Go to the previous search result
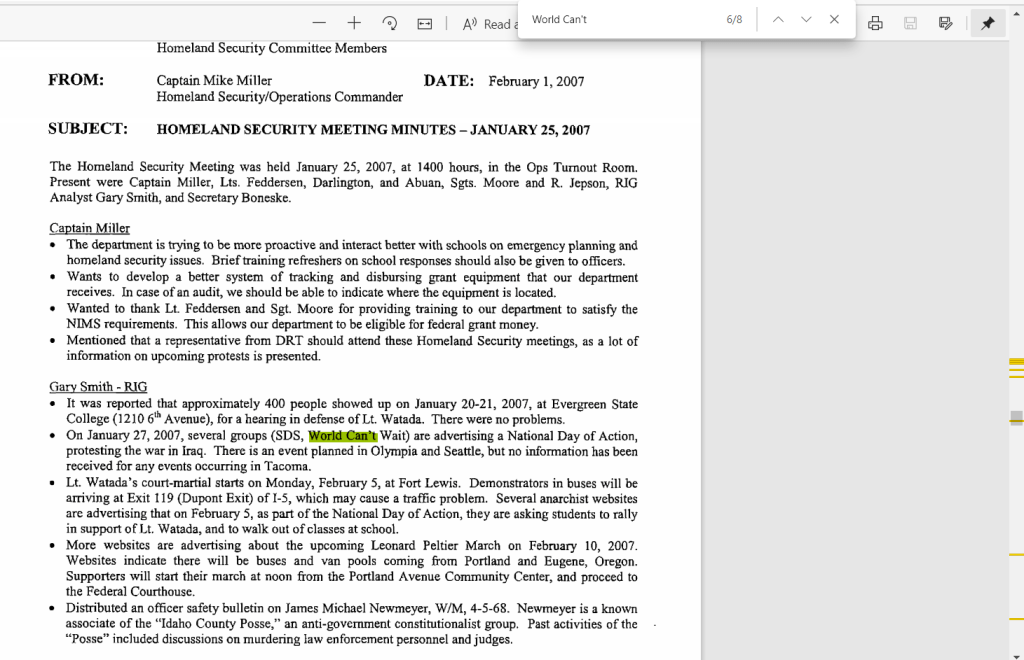The width and height of the screenshot is (1024, 660). coord(778,20)
